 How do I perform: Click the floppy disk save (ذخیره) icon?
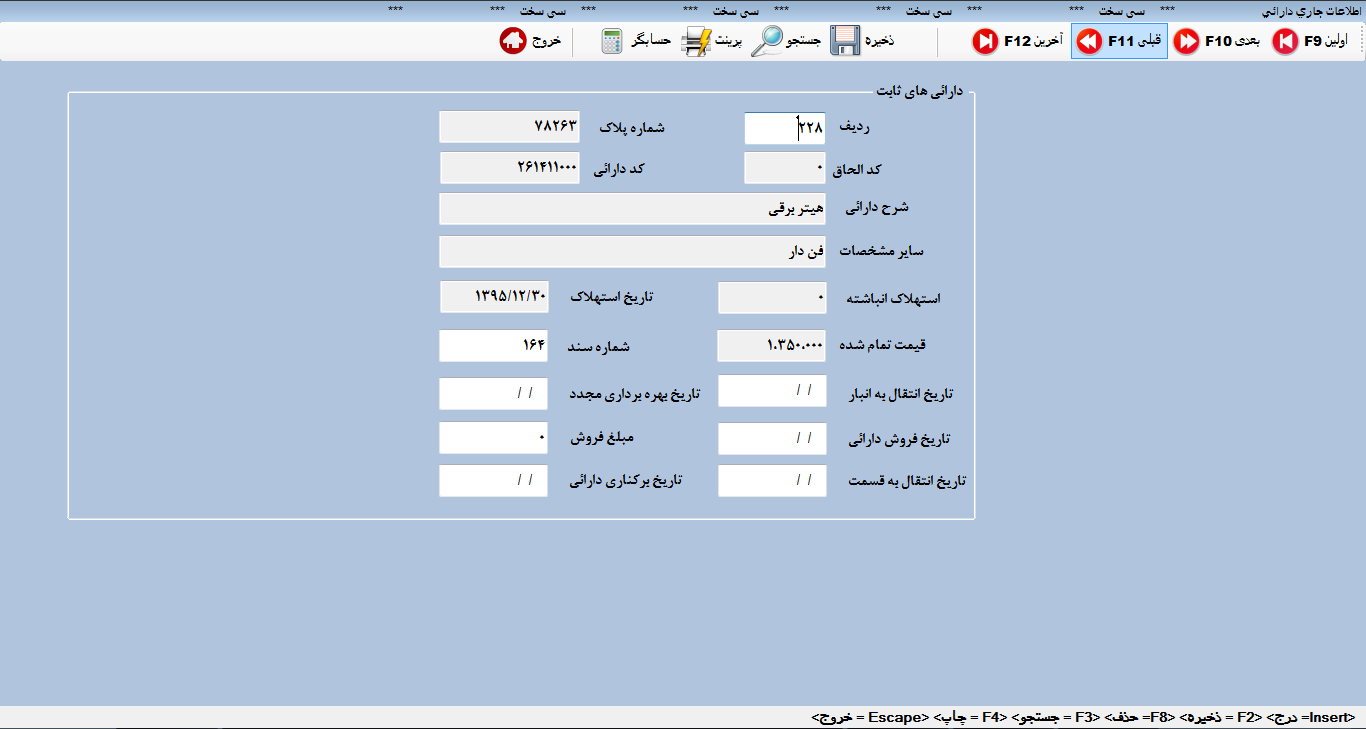click(x=846, y=41)
